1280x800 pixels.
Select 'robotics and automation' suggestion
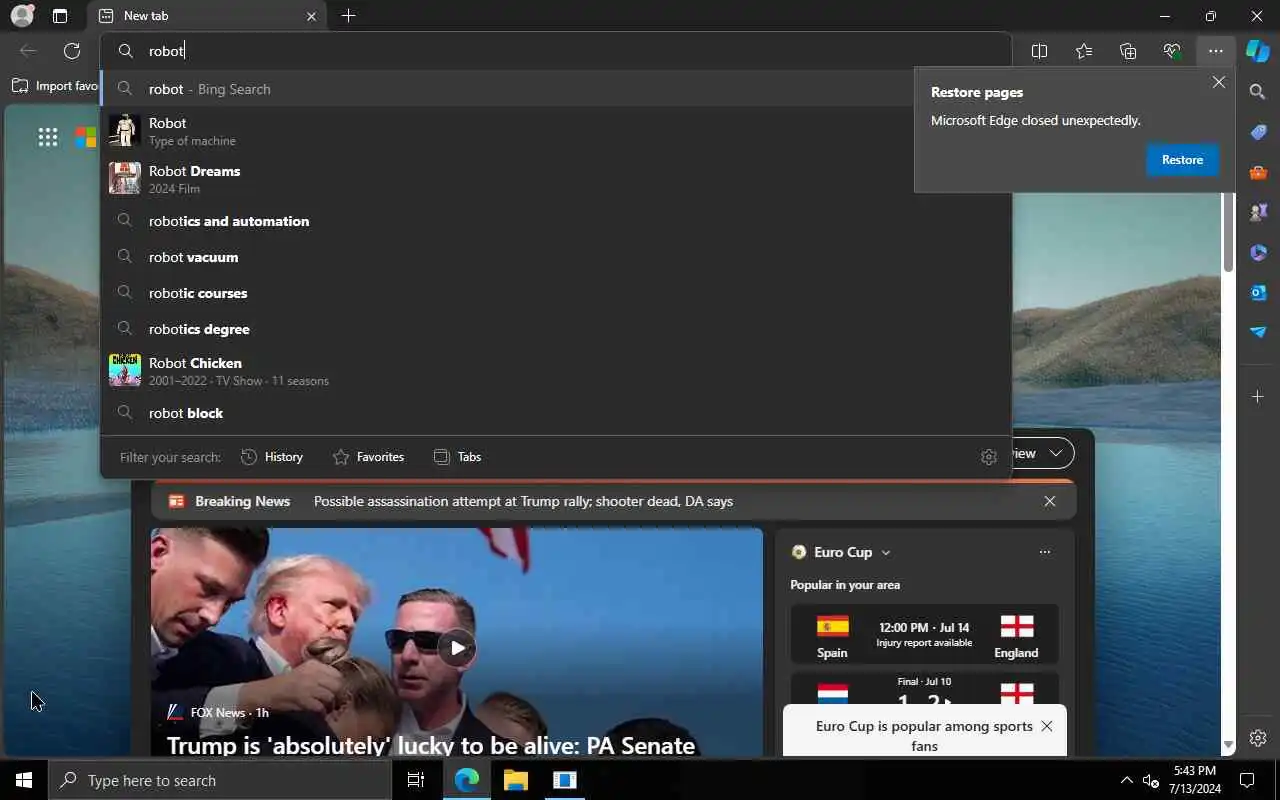click(x=556, y=221)
